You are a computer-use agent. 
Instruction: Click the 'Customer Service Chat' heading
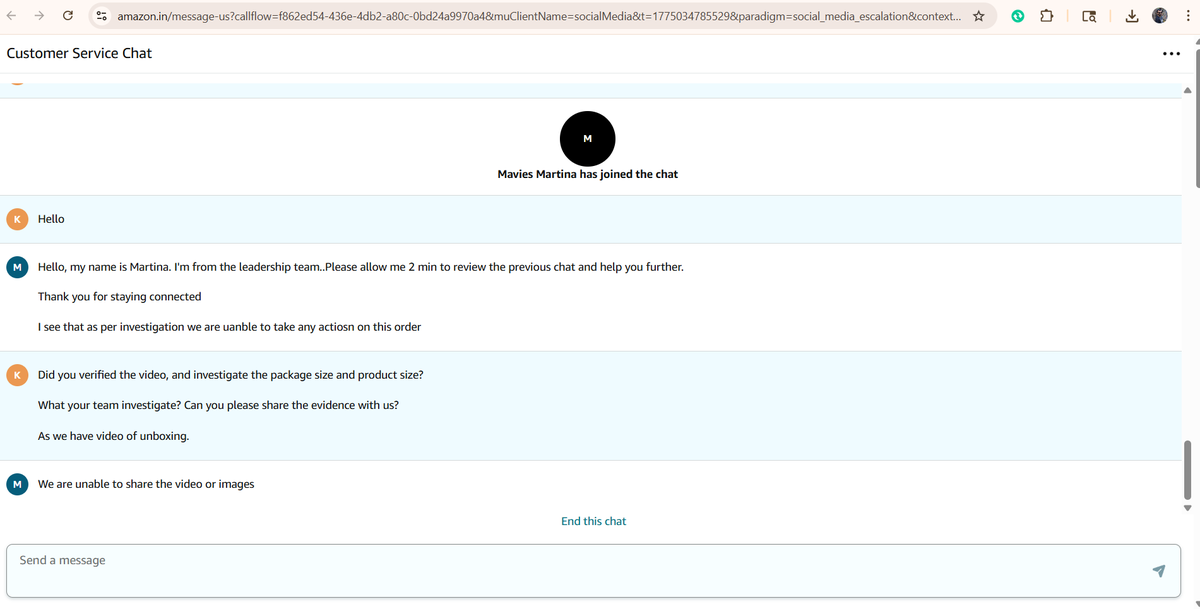pyautogui.click(x=79, y=53)
